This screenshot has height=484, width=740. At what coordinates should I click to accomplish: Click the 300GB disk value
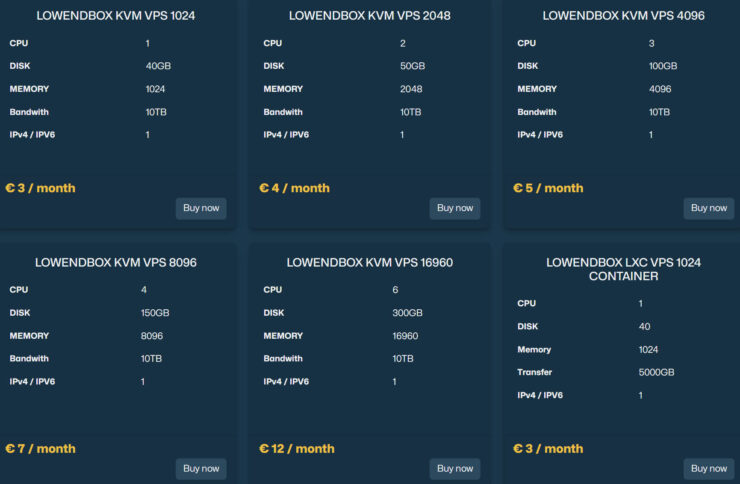(407, 313)
